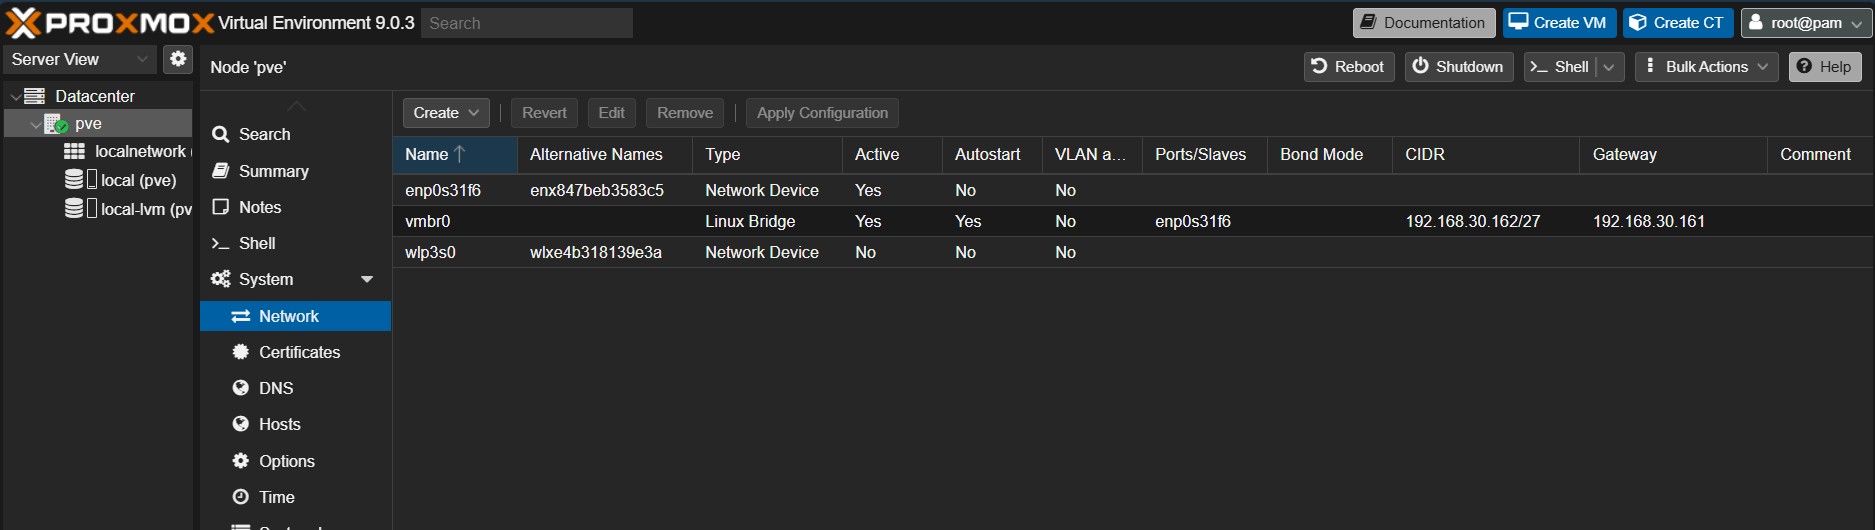Click the Revert button
Screen dimensions: 1875x530
coord(544,113)
